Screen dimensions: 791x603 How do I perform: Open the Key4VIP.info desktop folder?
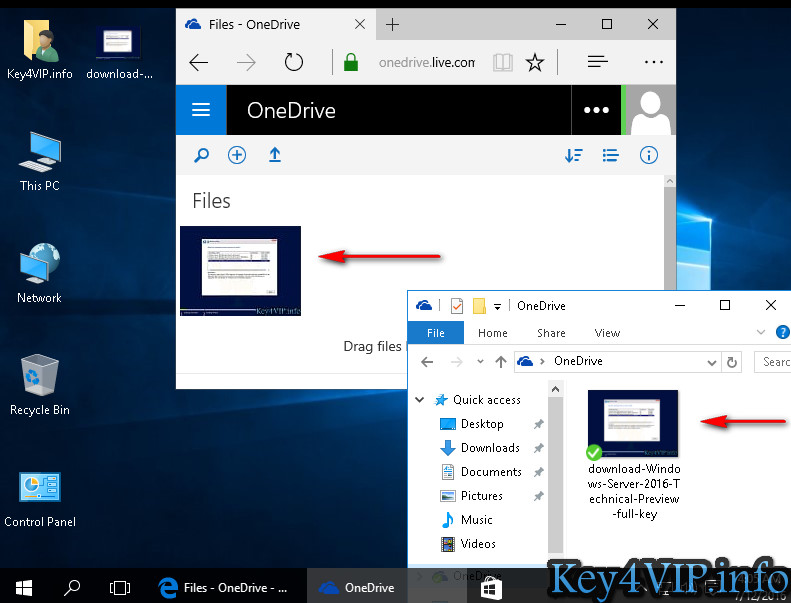click(x=40, y=49)
